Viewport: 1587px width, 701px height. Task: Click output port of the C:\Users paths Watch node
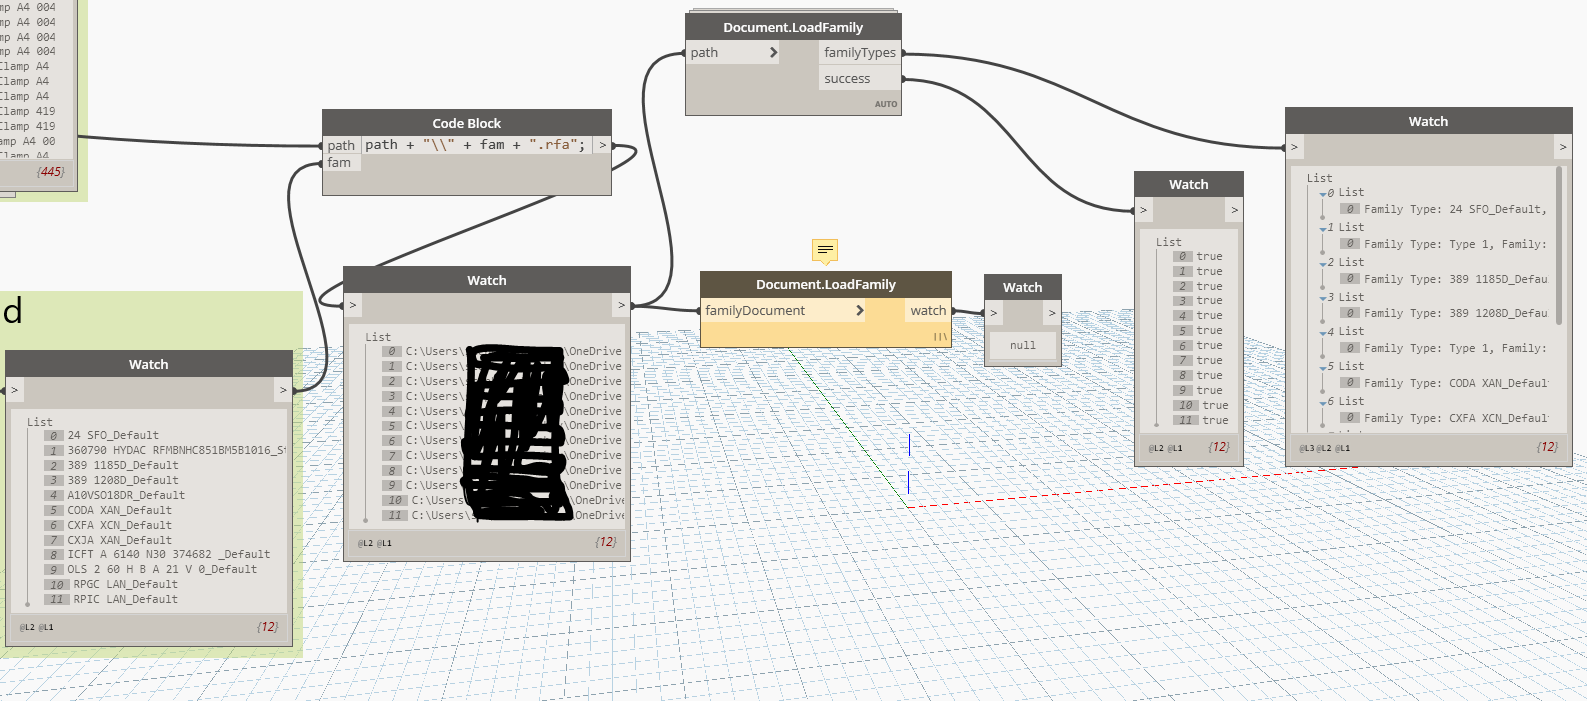point(621,305)
